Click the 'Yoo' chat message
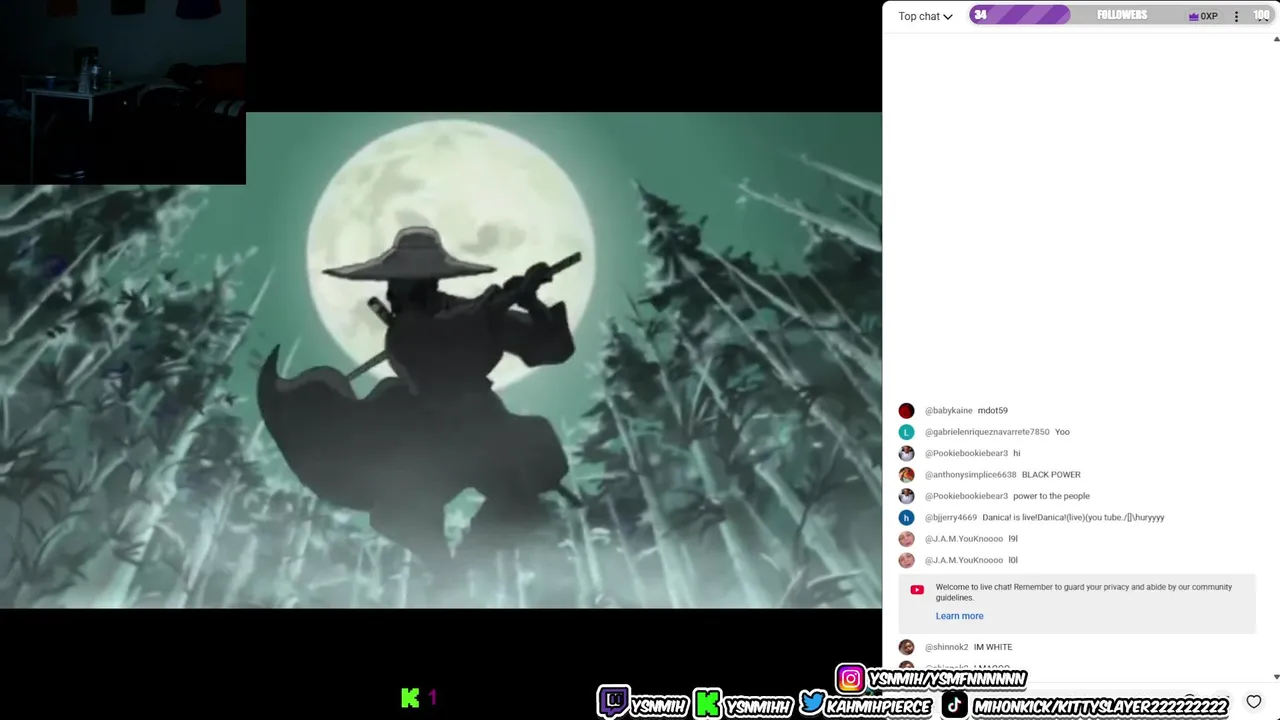Screen dimensions: 1280x720 1062,432
